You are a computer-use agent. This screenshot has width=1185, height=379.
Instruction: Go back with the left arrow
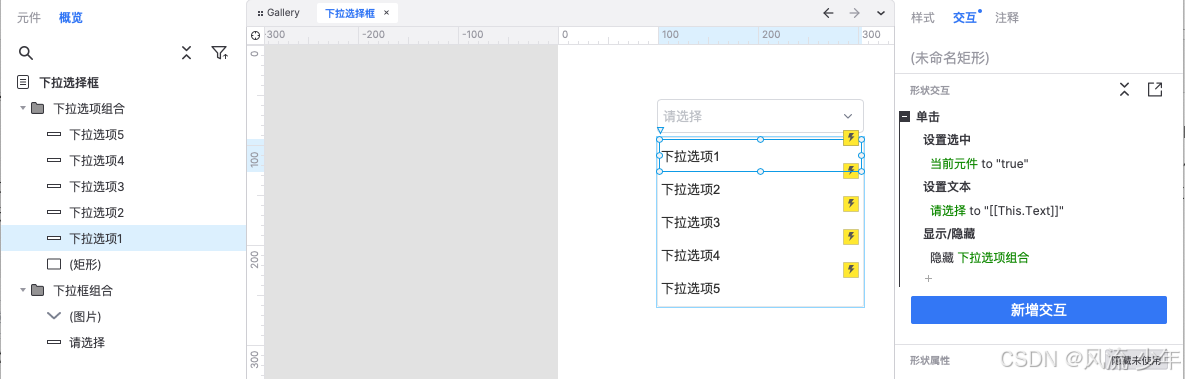pos(828,13)
